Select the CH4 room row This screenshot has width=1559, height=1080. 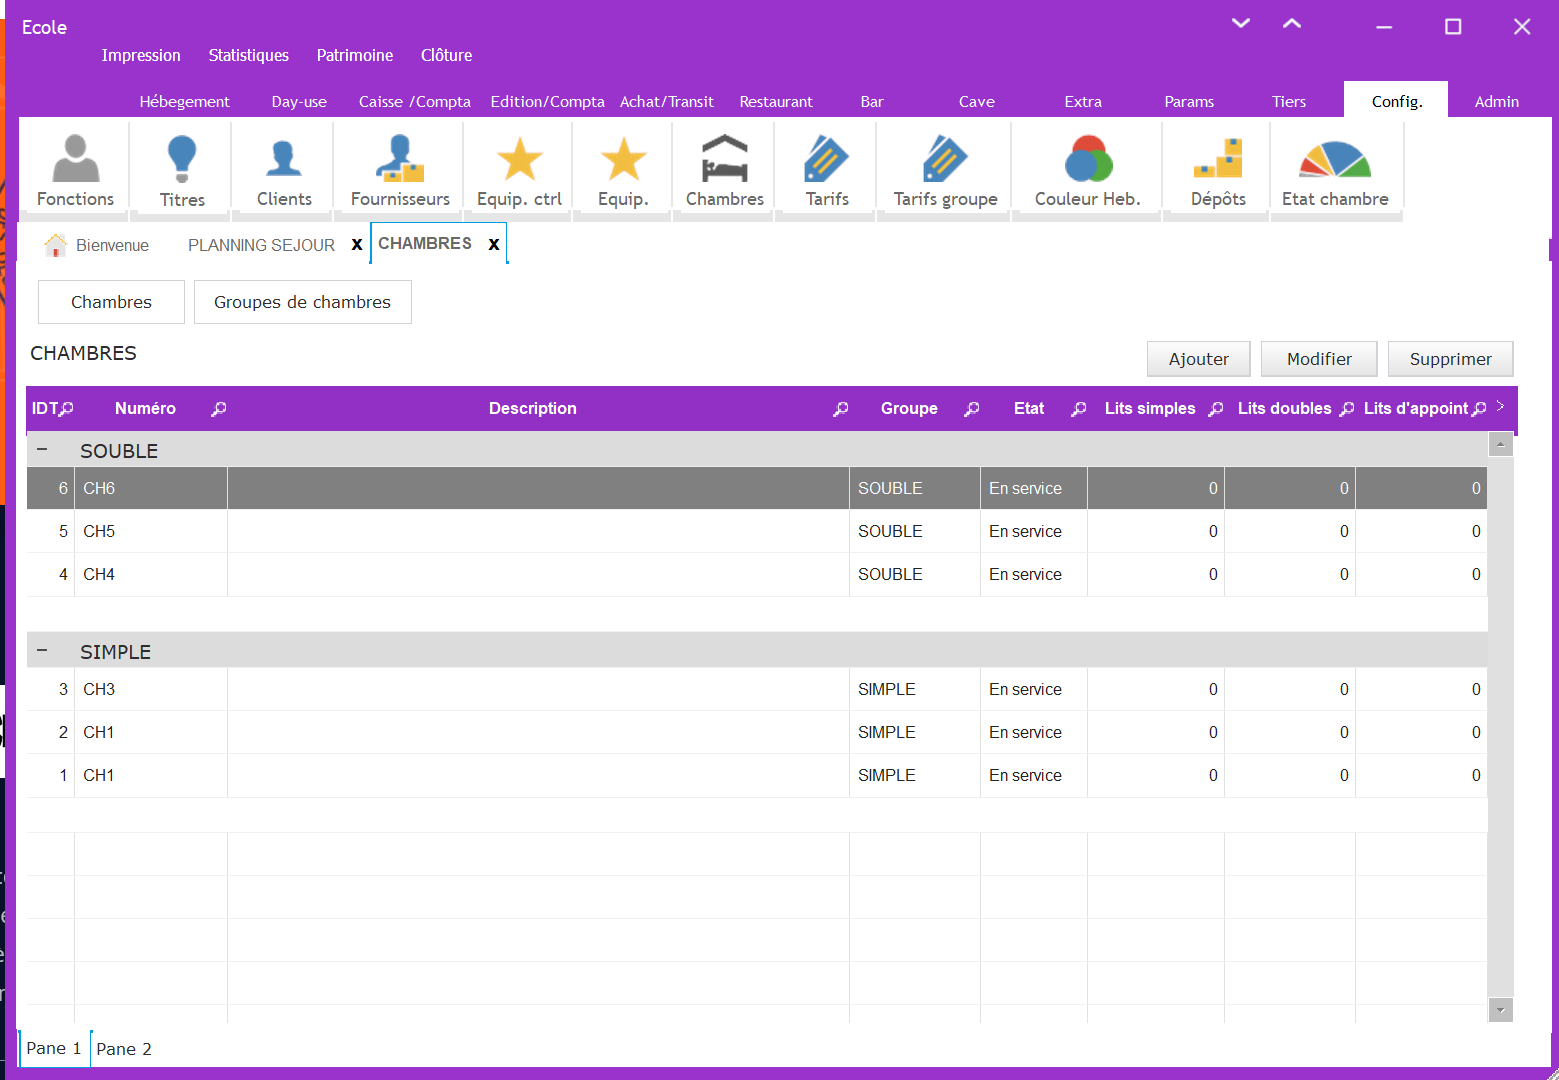tap(98, 574)
